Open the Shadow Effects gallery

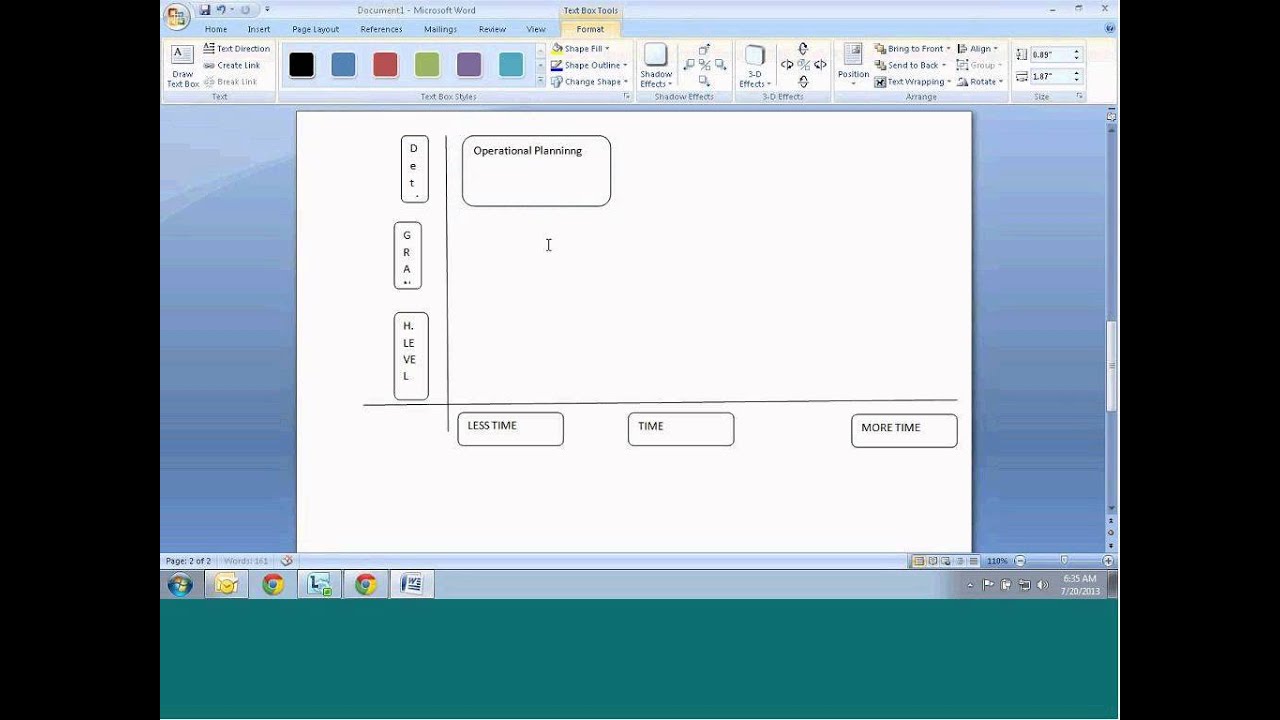(656, 66)
